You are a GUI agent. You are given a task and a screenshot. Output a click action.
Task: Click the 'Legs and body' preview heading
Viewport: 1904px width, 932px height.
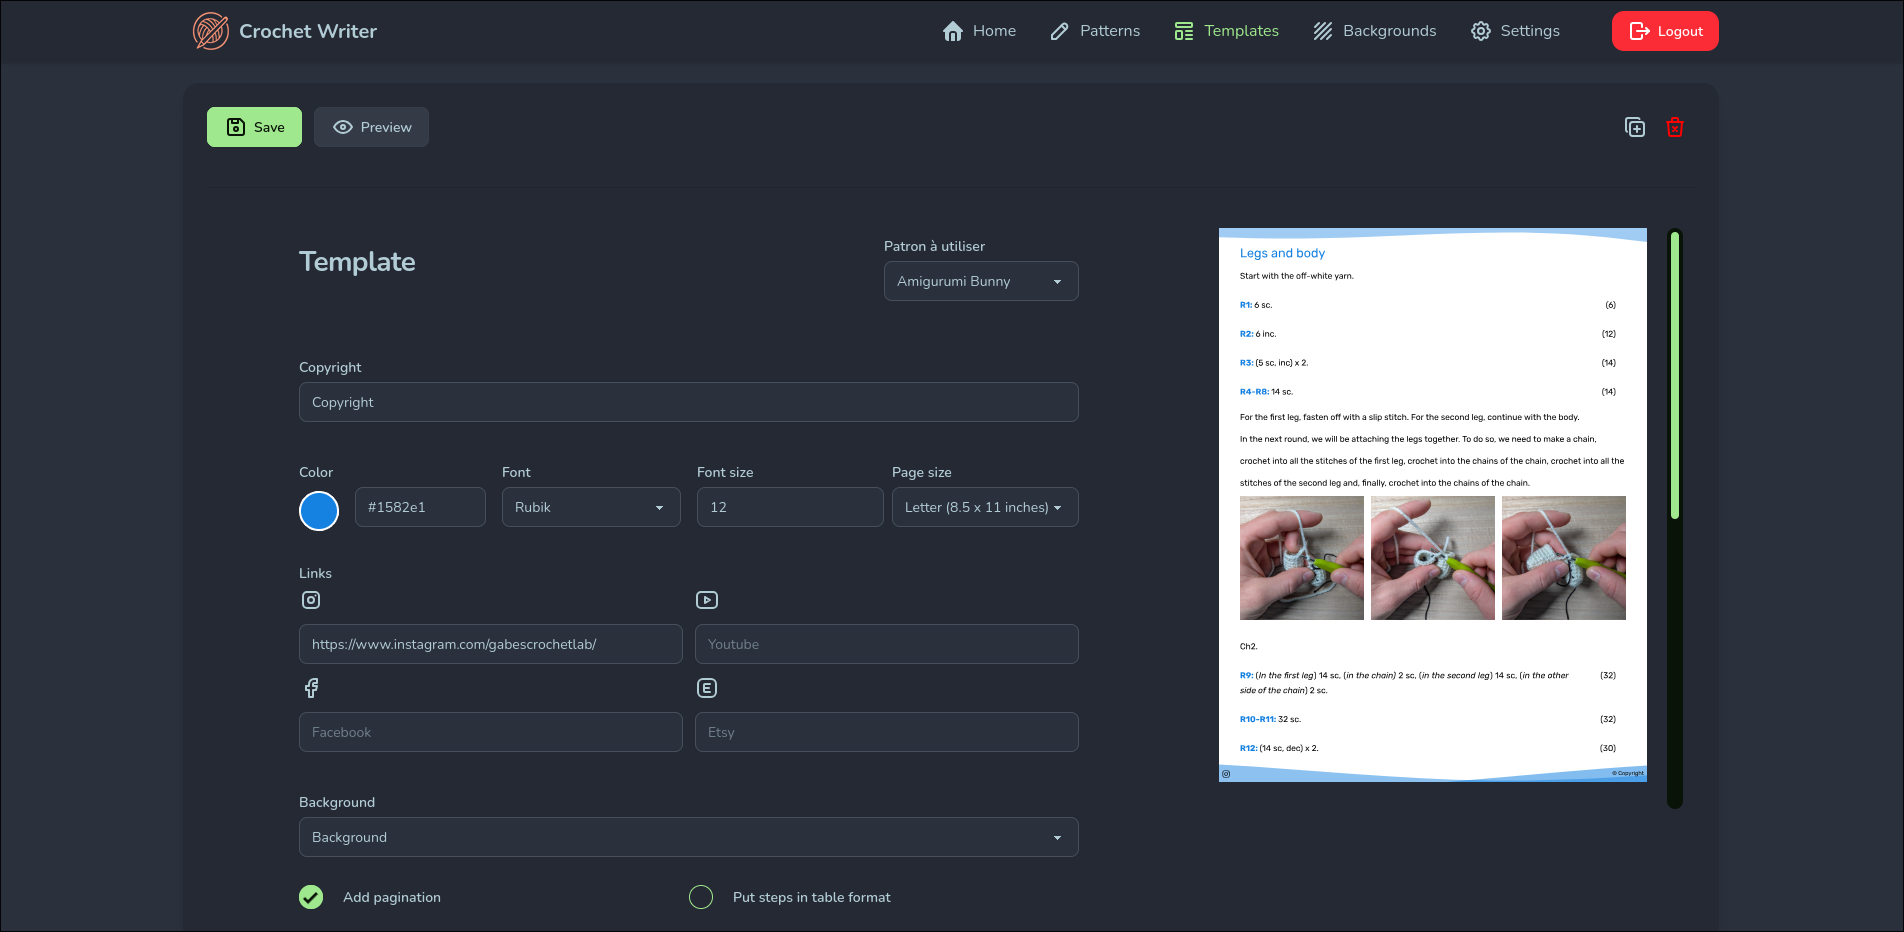tap(1282, 253)
